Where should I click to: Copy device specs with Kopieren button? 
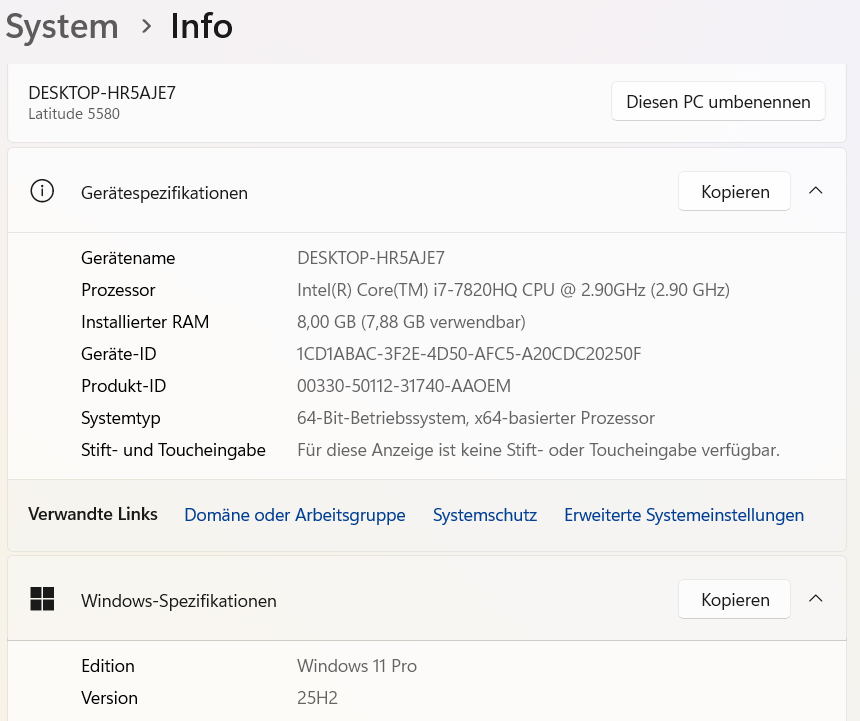734,191
